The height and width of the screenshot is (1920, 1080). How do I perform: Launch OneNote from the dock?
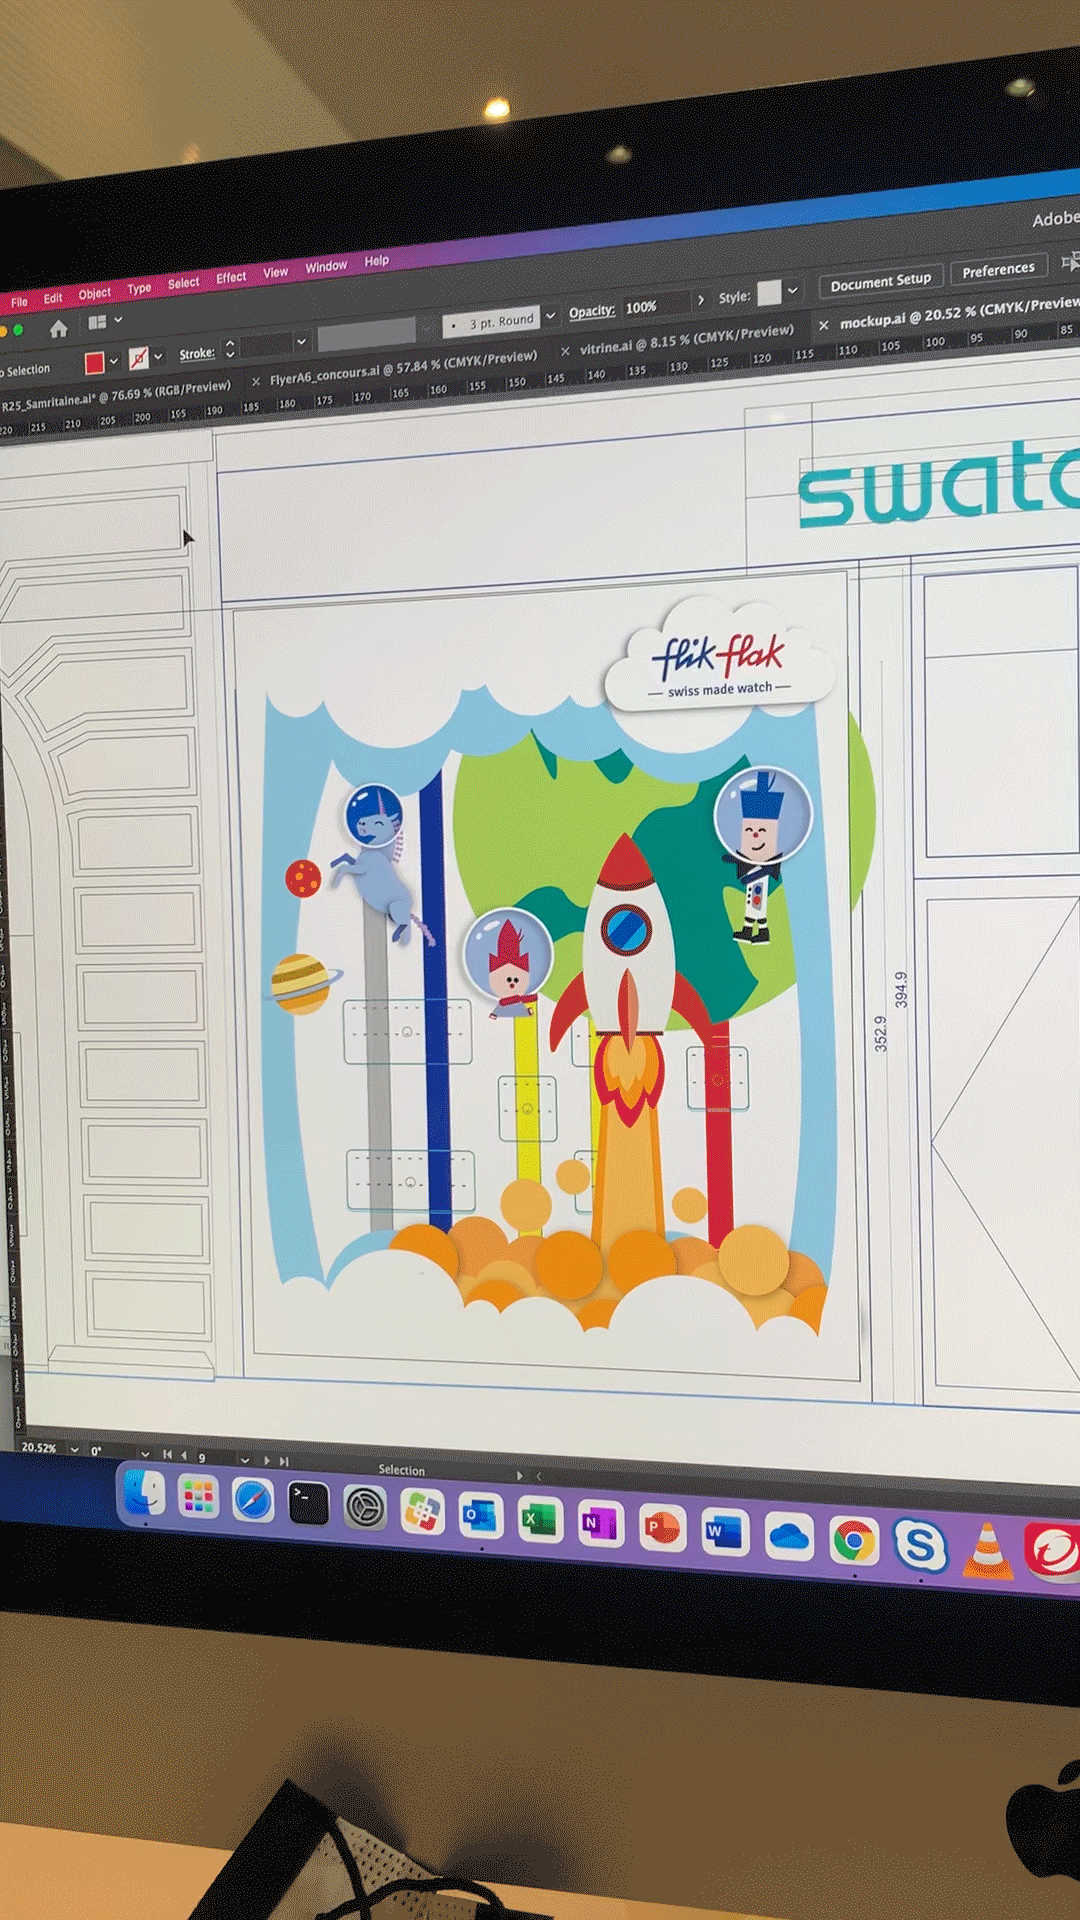tap(599, 1523)
